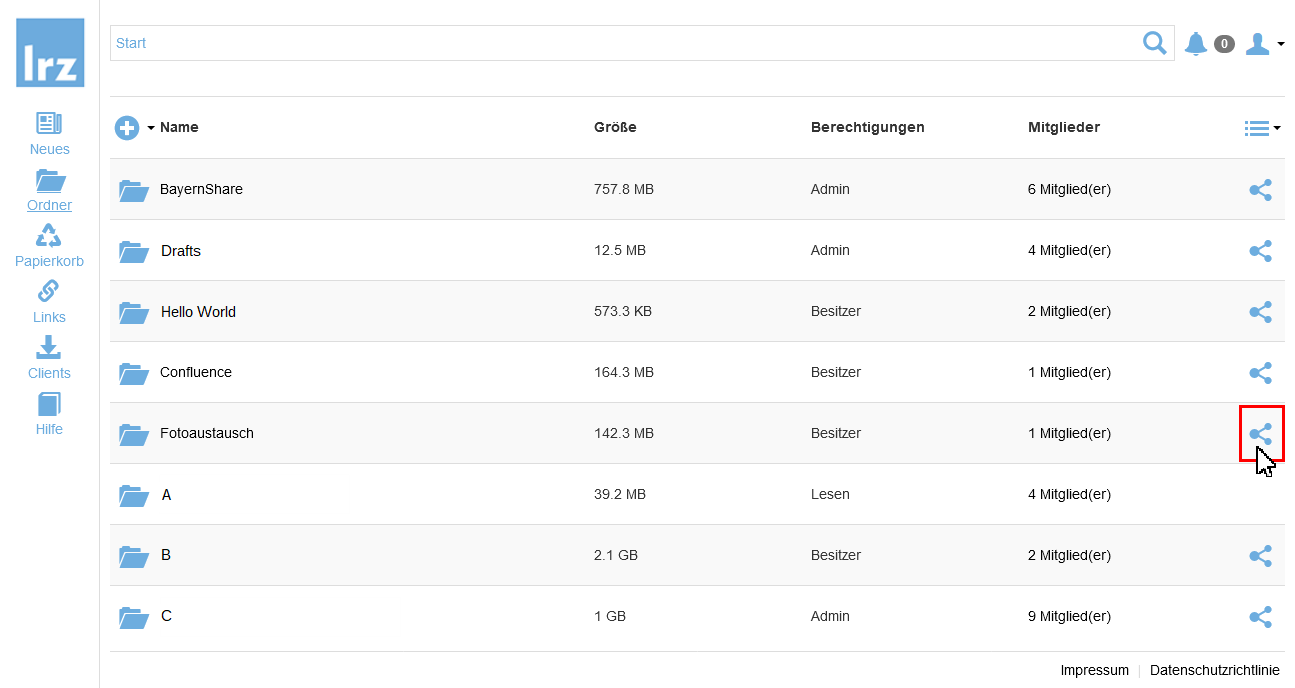Expand the user account menu
The image size is (1295, 688).
pos(1264,43)
